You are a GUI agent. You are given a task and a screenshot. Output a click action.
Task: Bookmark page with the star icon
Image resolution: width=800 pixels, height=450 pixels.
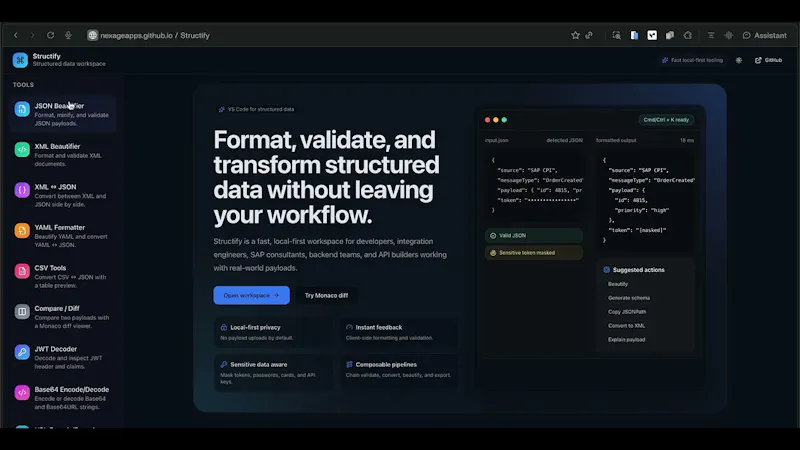(x=575, y=35)
